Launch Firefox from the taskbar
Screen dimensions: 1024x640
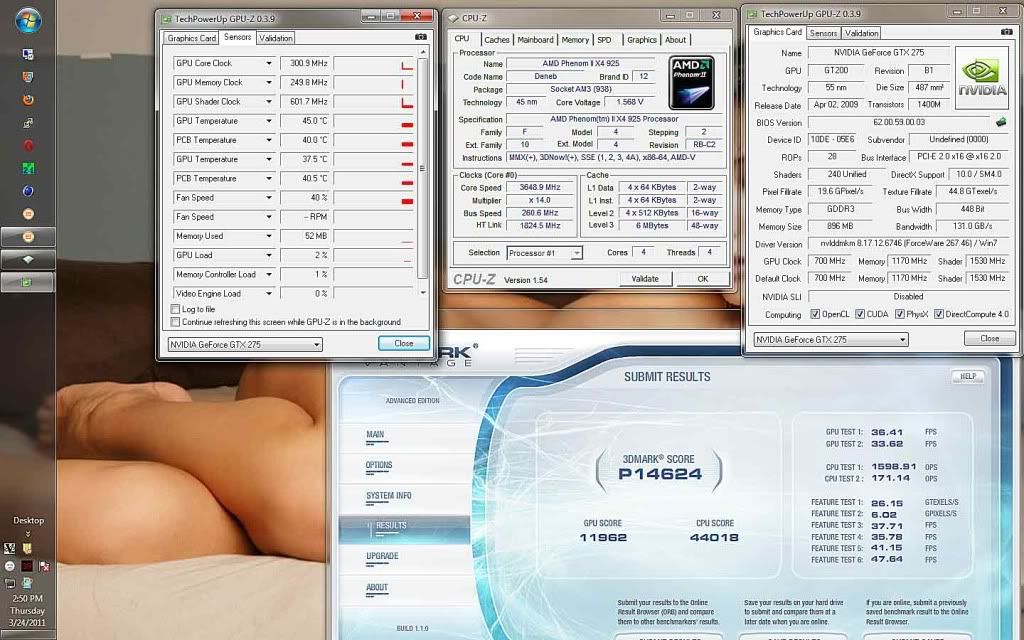click(28, 99)
